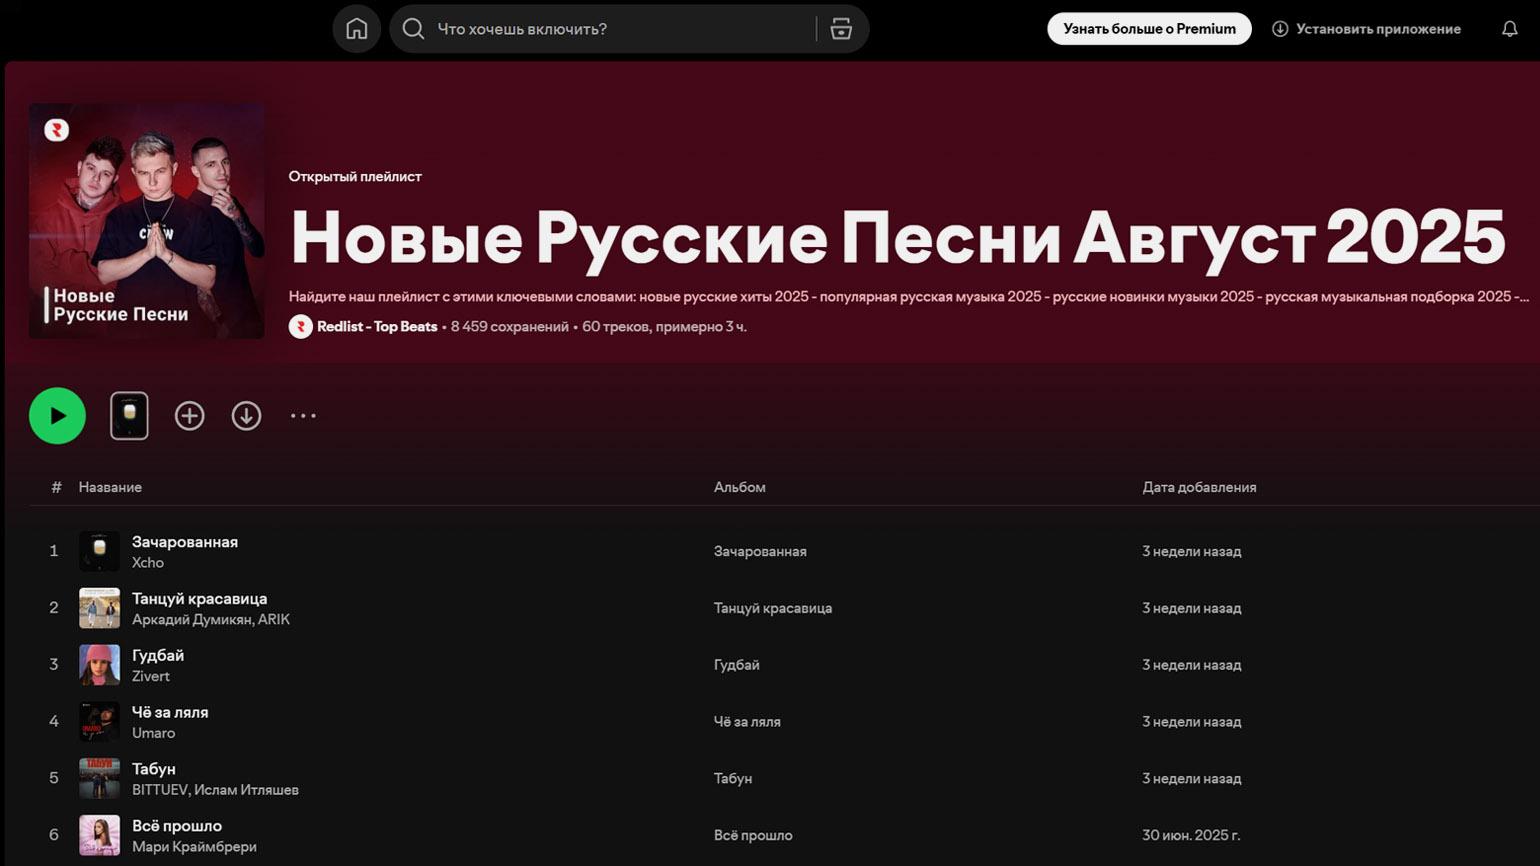Viewport: 1540px width, 866px height.
Task: Click the 'Название' column header
Action: coord(110,488)
